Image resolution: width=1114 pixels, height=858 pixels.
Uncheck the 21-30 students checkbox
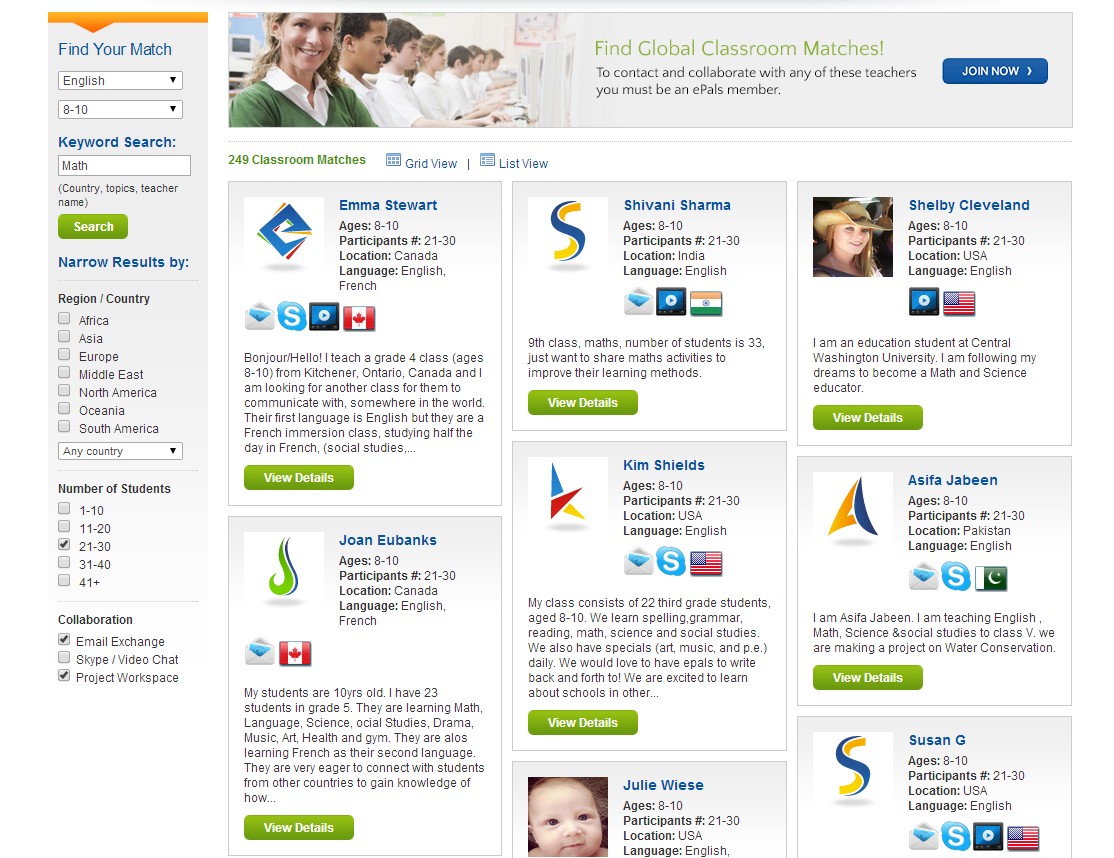(64, 544)
